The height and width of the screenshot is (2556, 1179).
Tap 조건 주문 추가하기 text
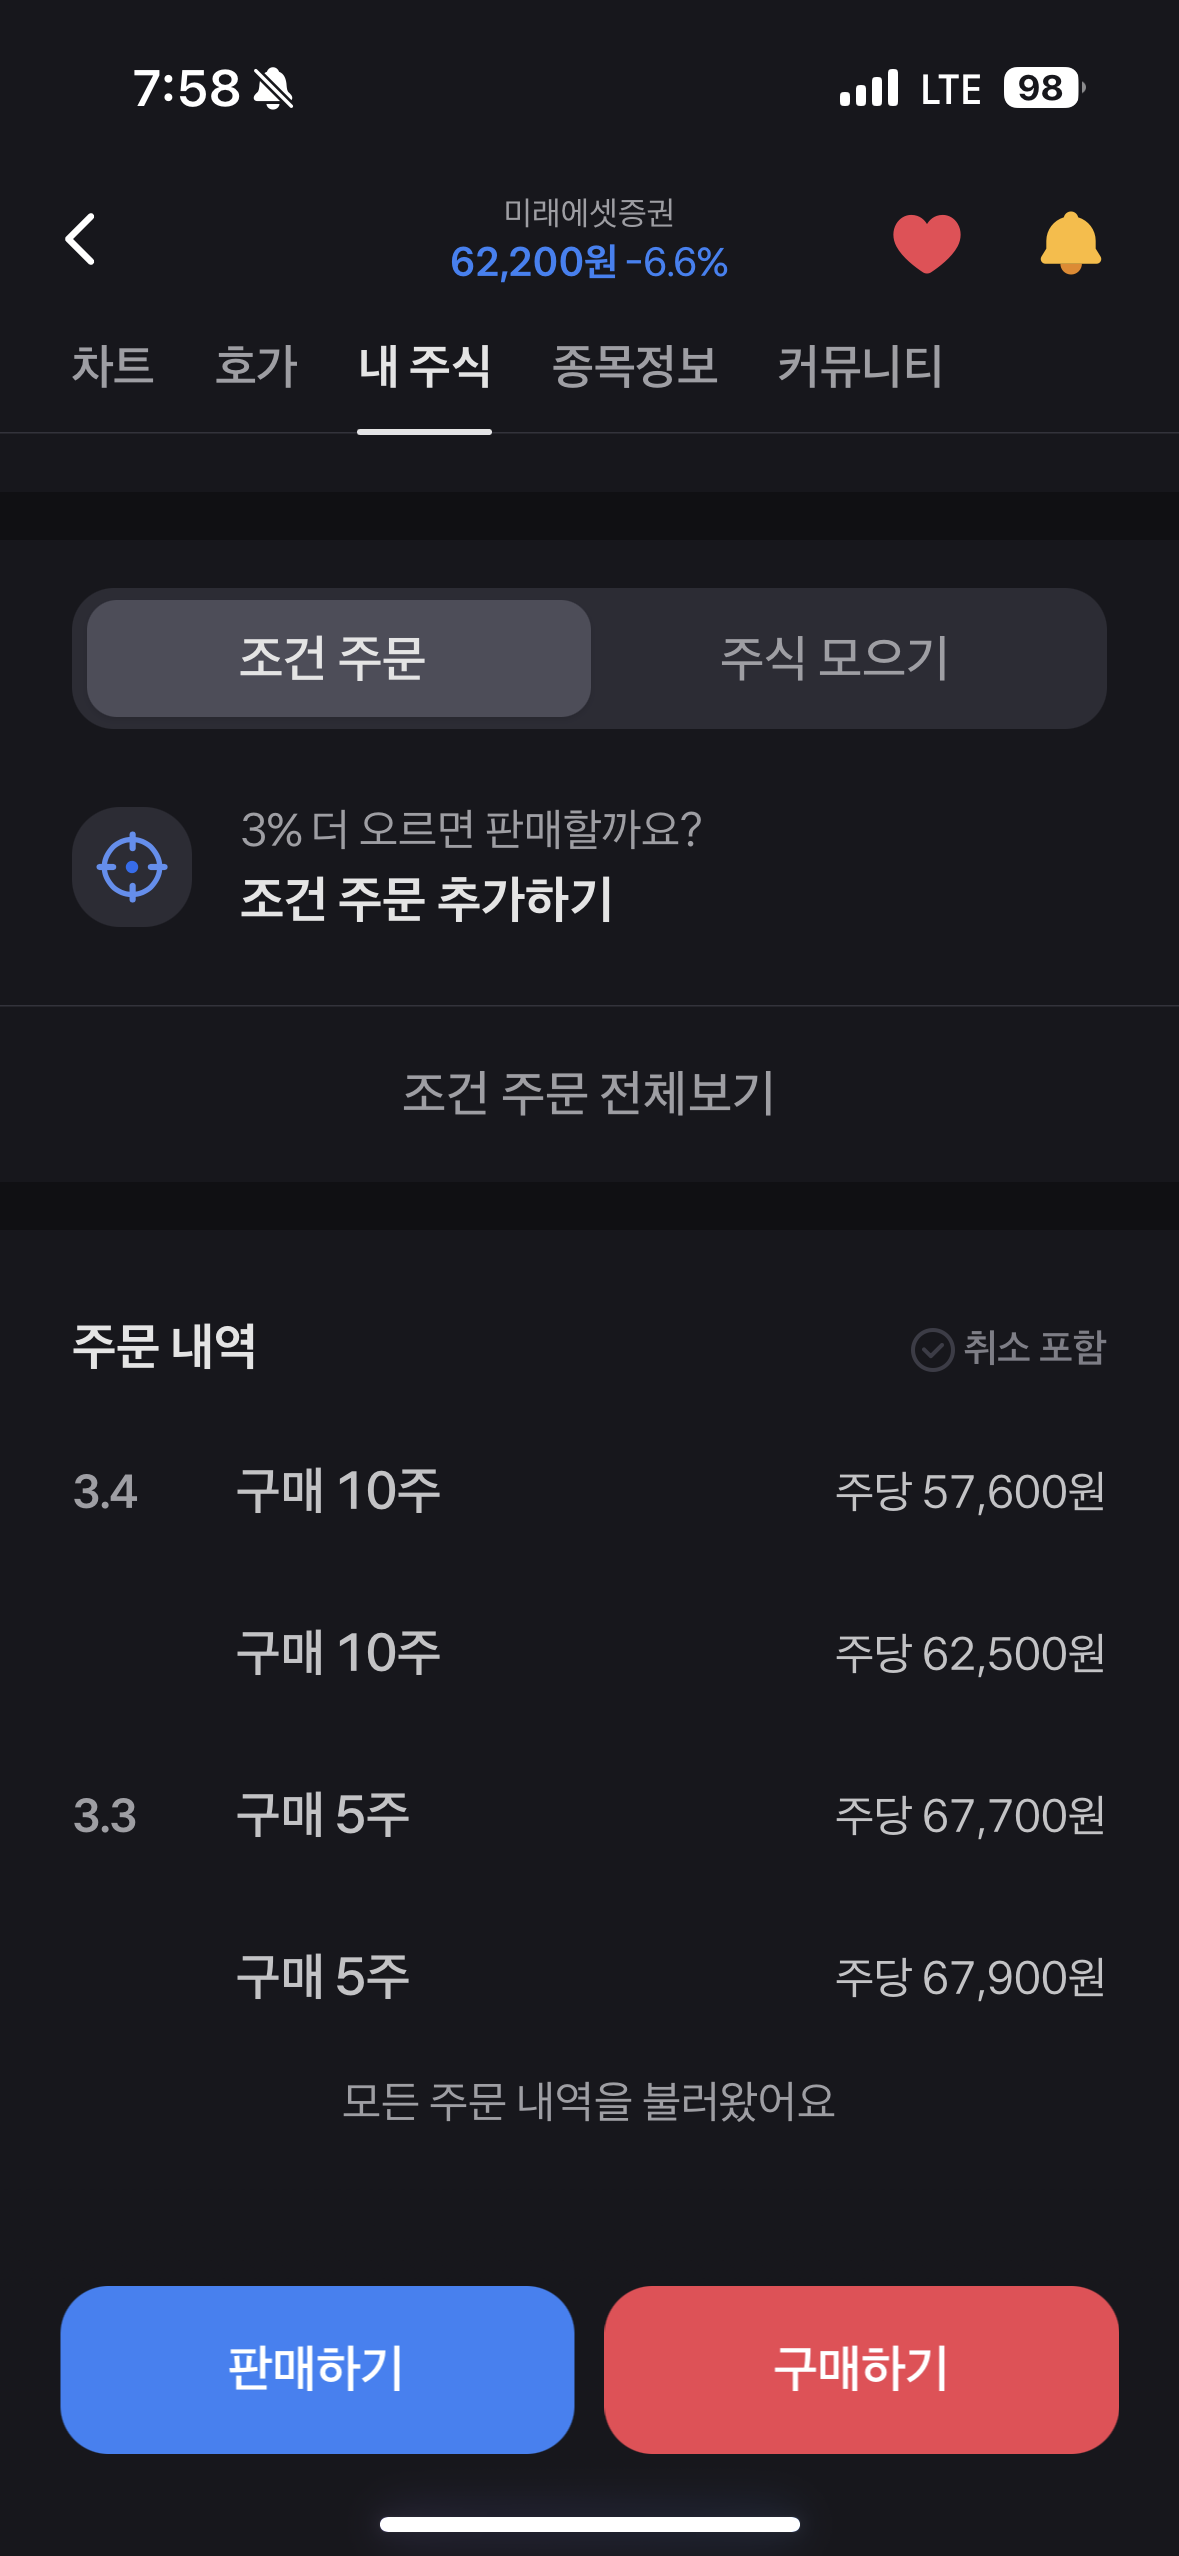coord(427,898)
